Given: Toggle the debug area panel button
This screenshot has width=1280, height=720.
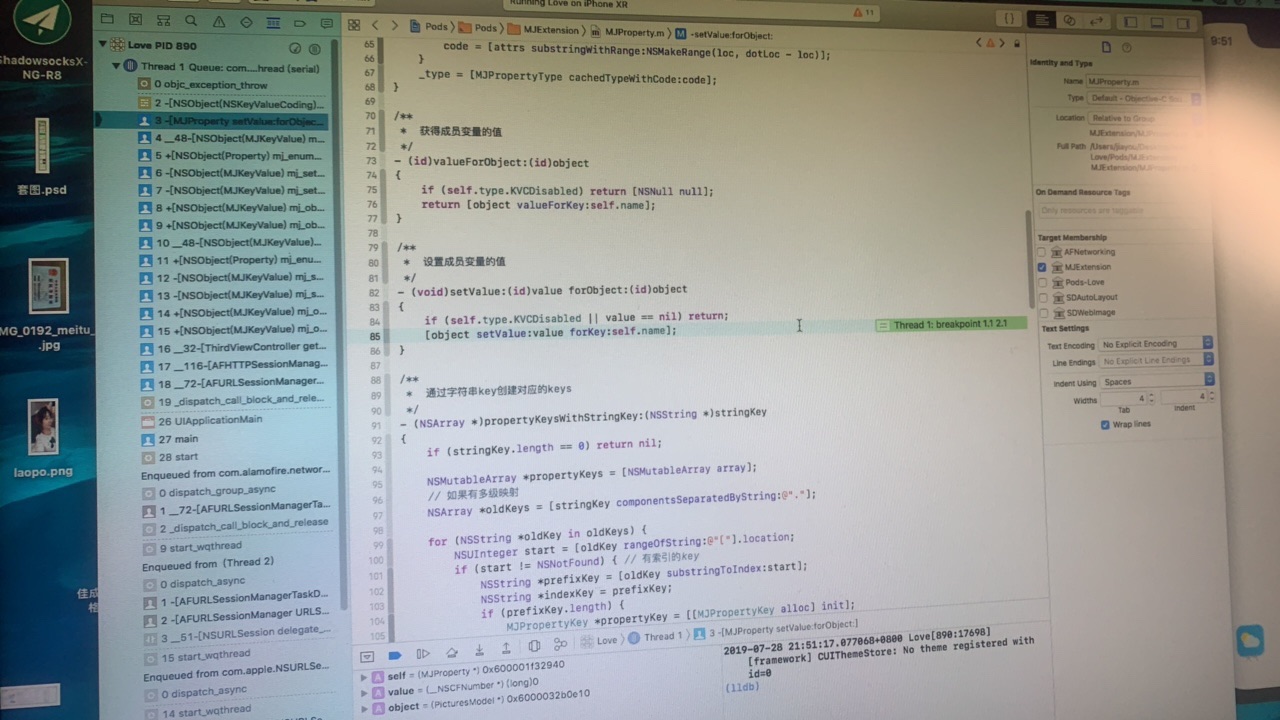Looking at the screenshot, I should (1159, 22).
